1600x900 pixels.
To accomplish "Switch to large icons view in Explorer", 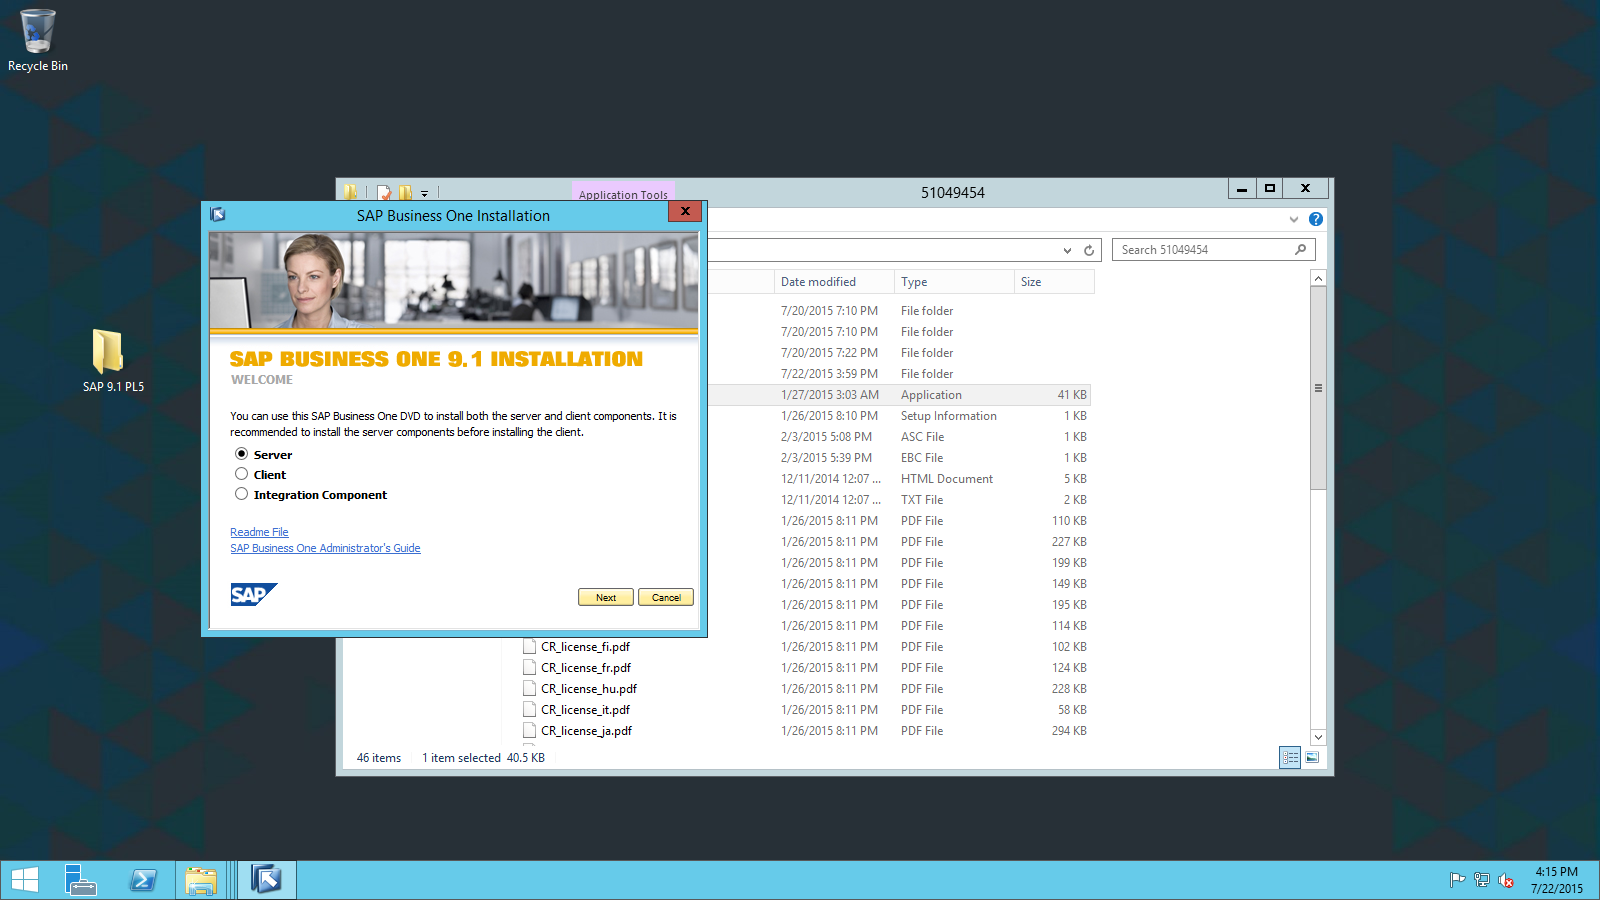I will (1312, 758).
